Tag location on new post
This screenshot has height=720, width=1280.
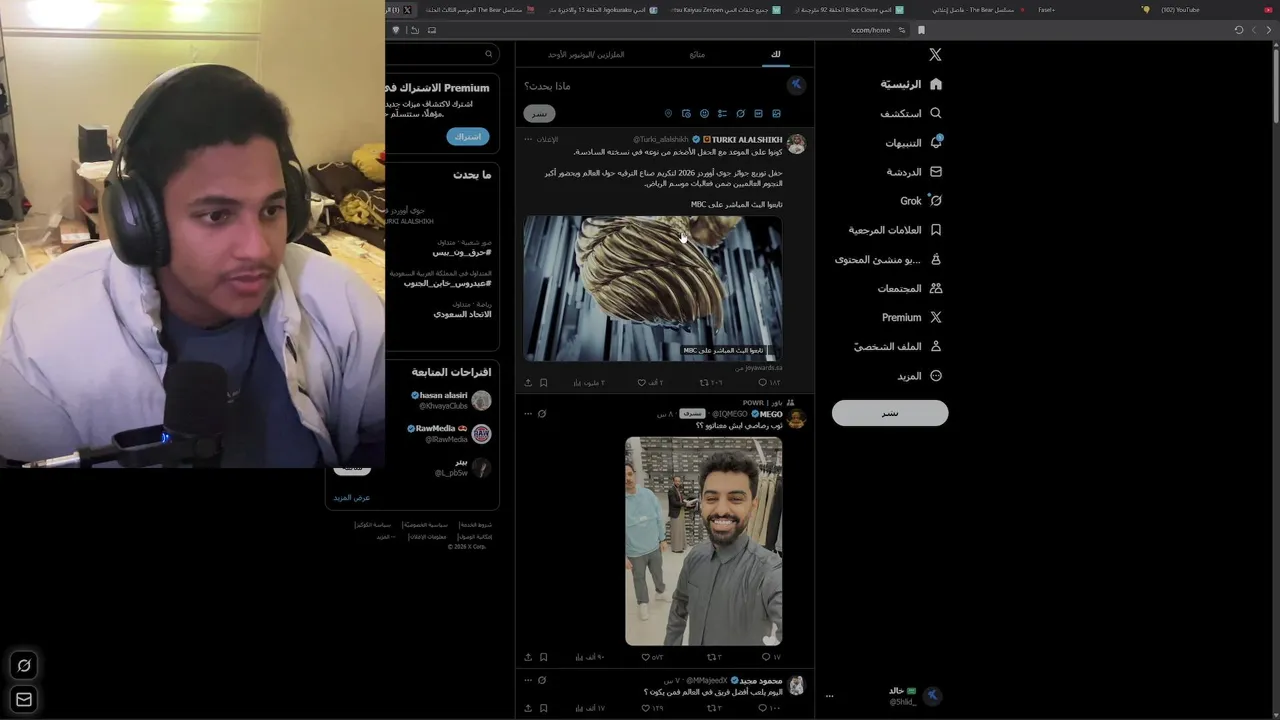coord(668,114)
